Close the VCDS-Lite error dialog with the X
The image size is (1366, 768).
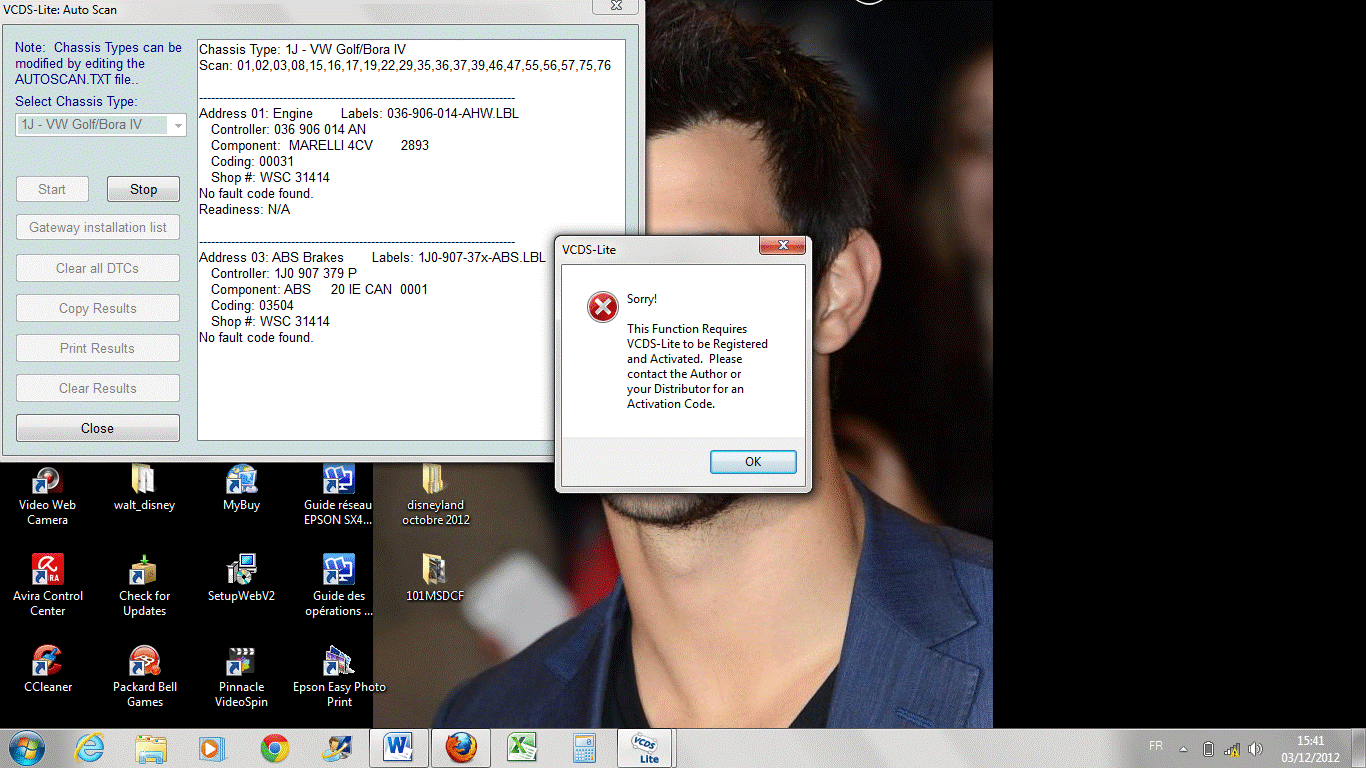coord(783,246)
